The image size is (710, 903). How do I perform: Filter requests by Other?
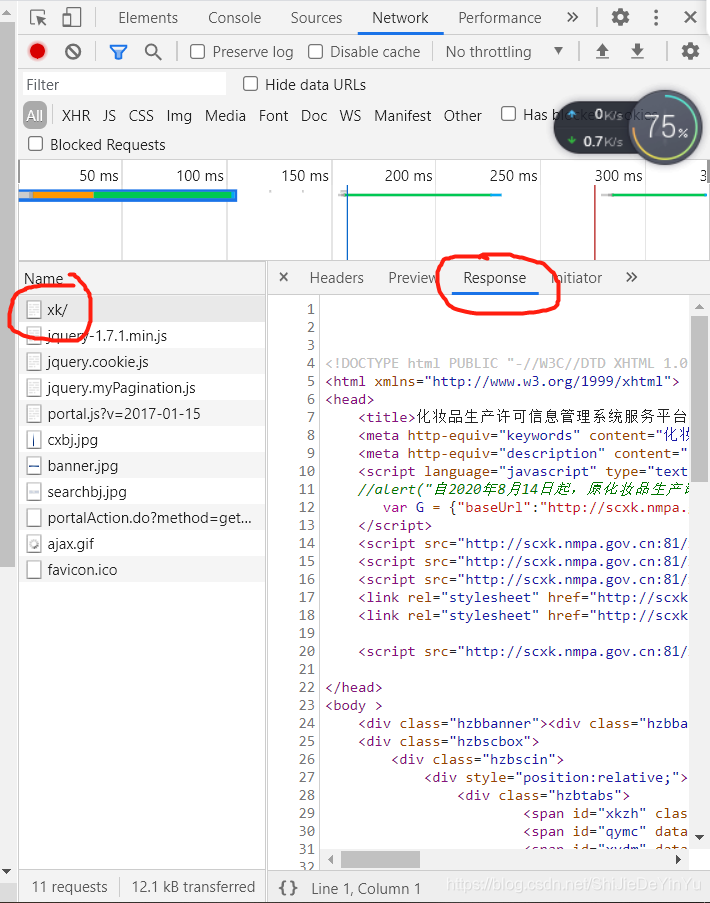click(x=462, y=115)
